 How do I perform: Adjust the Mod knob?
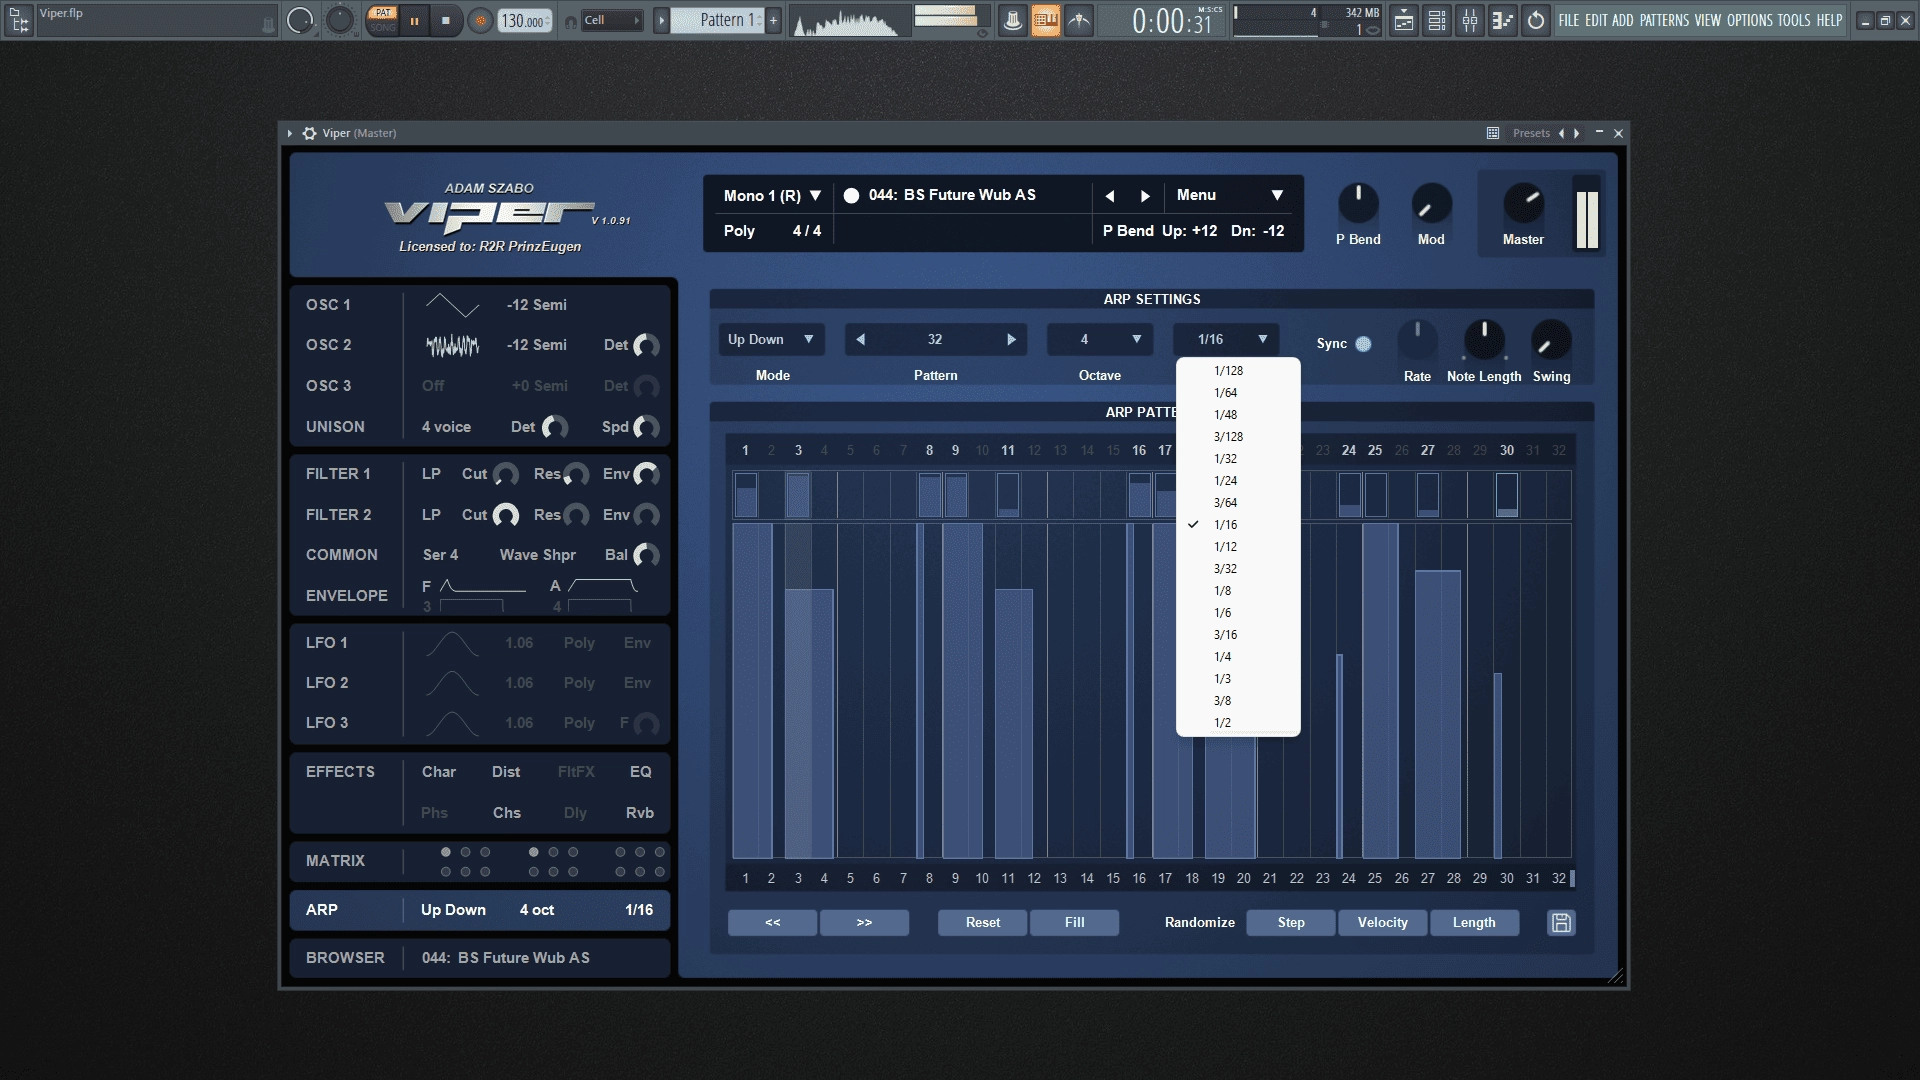coord(1431,204)
